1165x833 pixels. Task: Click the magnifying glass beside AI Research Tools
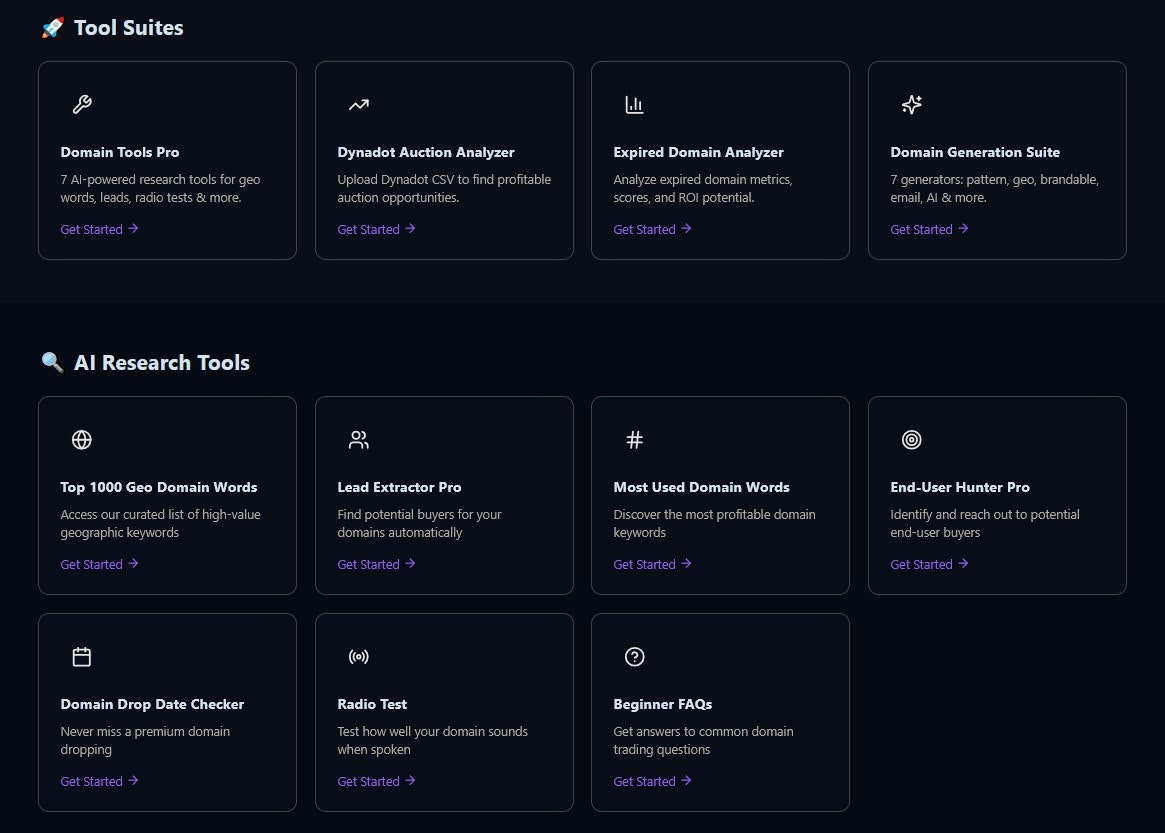point(52,362)
